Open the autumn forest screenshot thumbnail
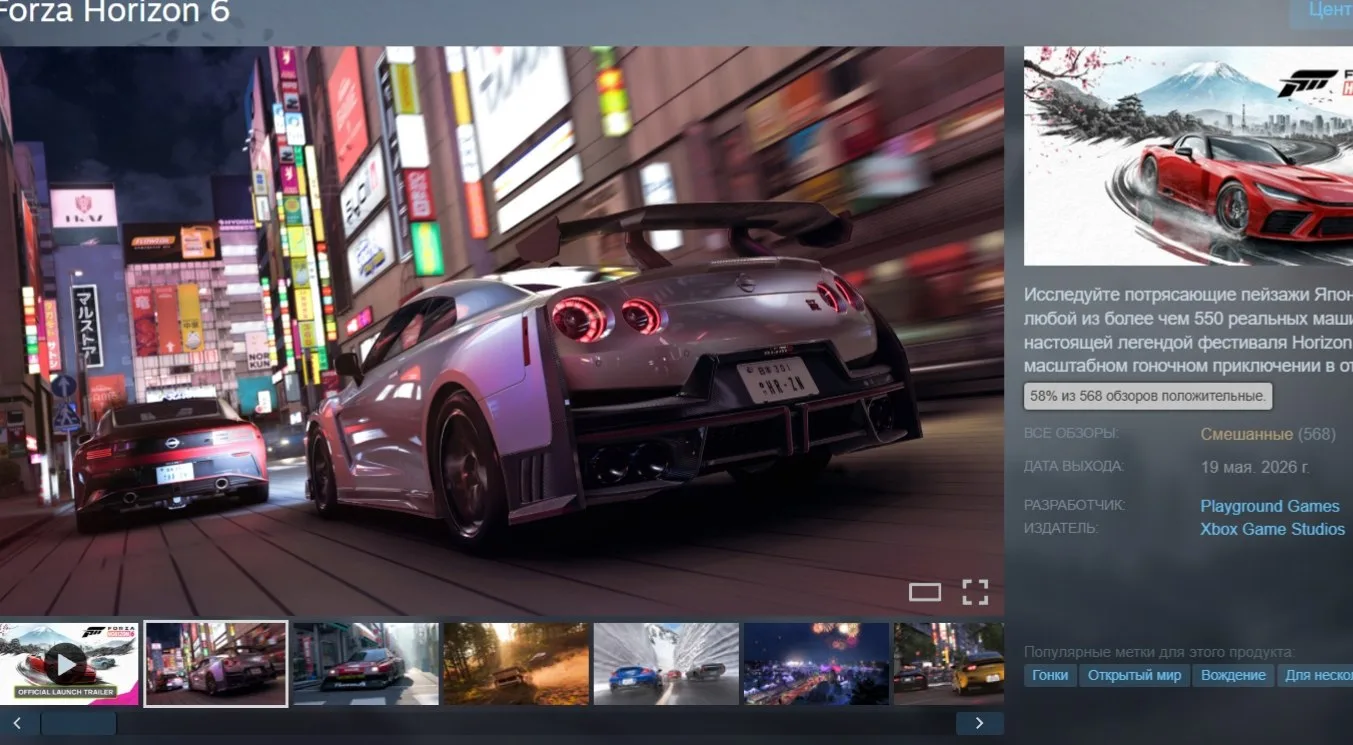The height and width of the screenshot is (745, 1353). [x=516, y=664]
